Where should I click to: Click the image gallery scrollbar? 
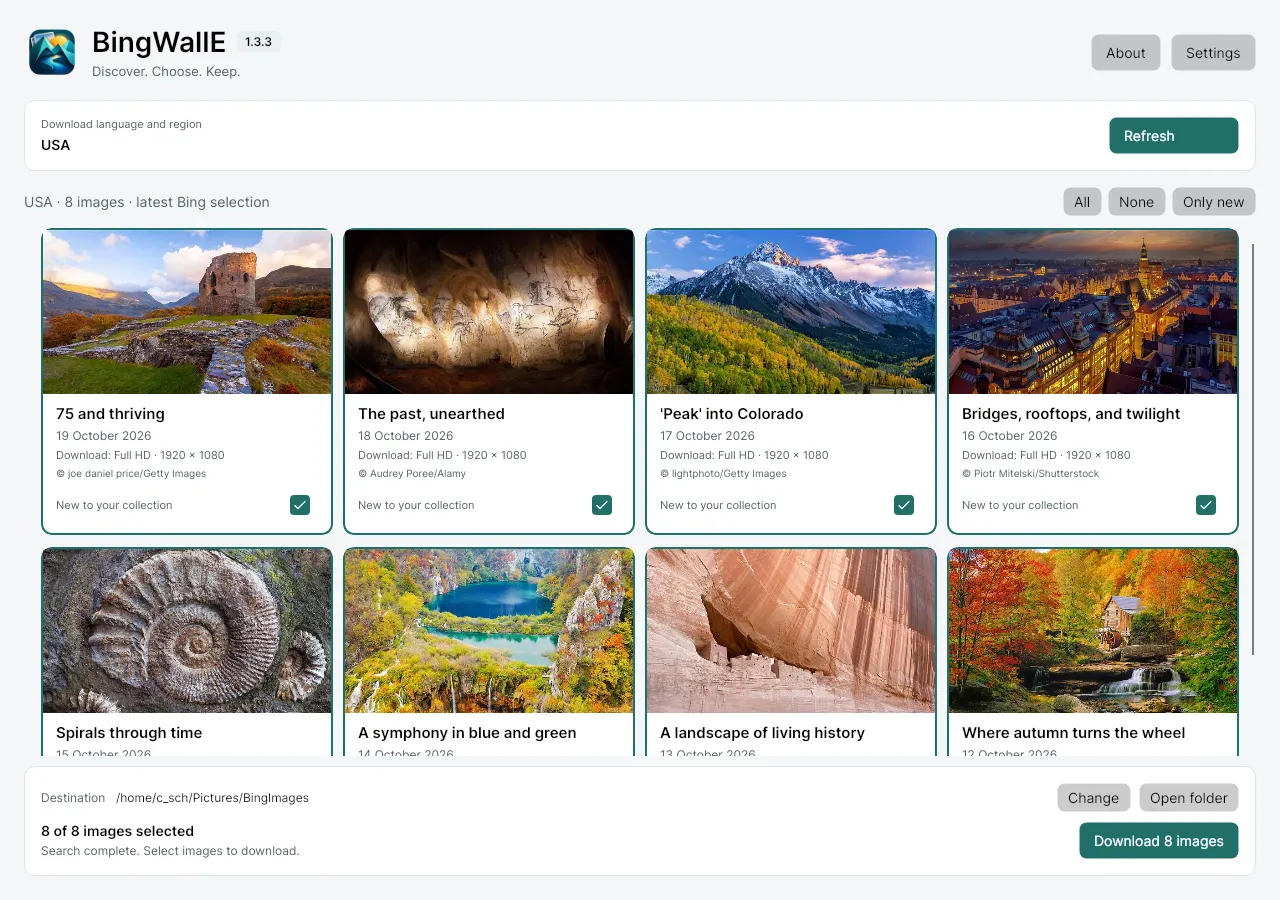point(1253,449)
